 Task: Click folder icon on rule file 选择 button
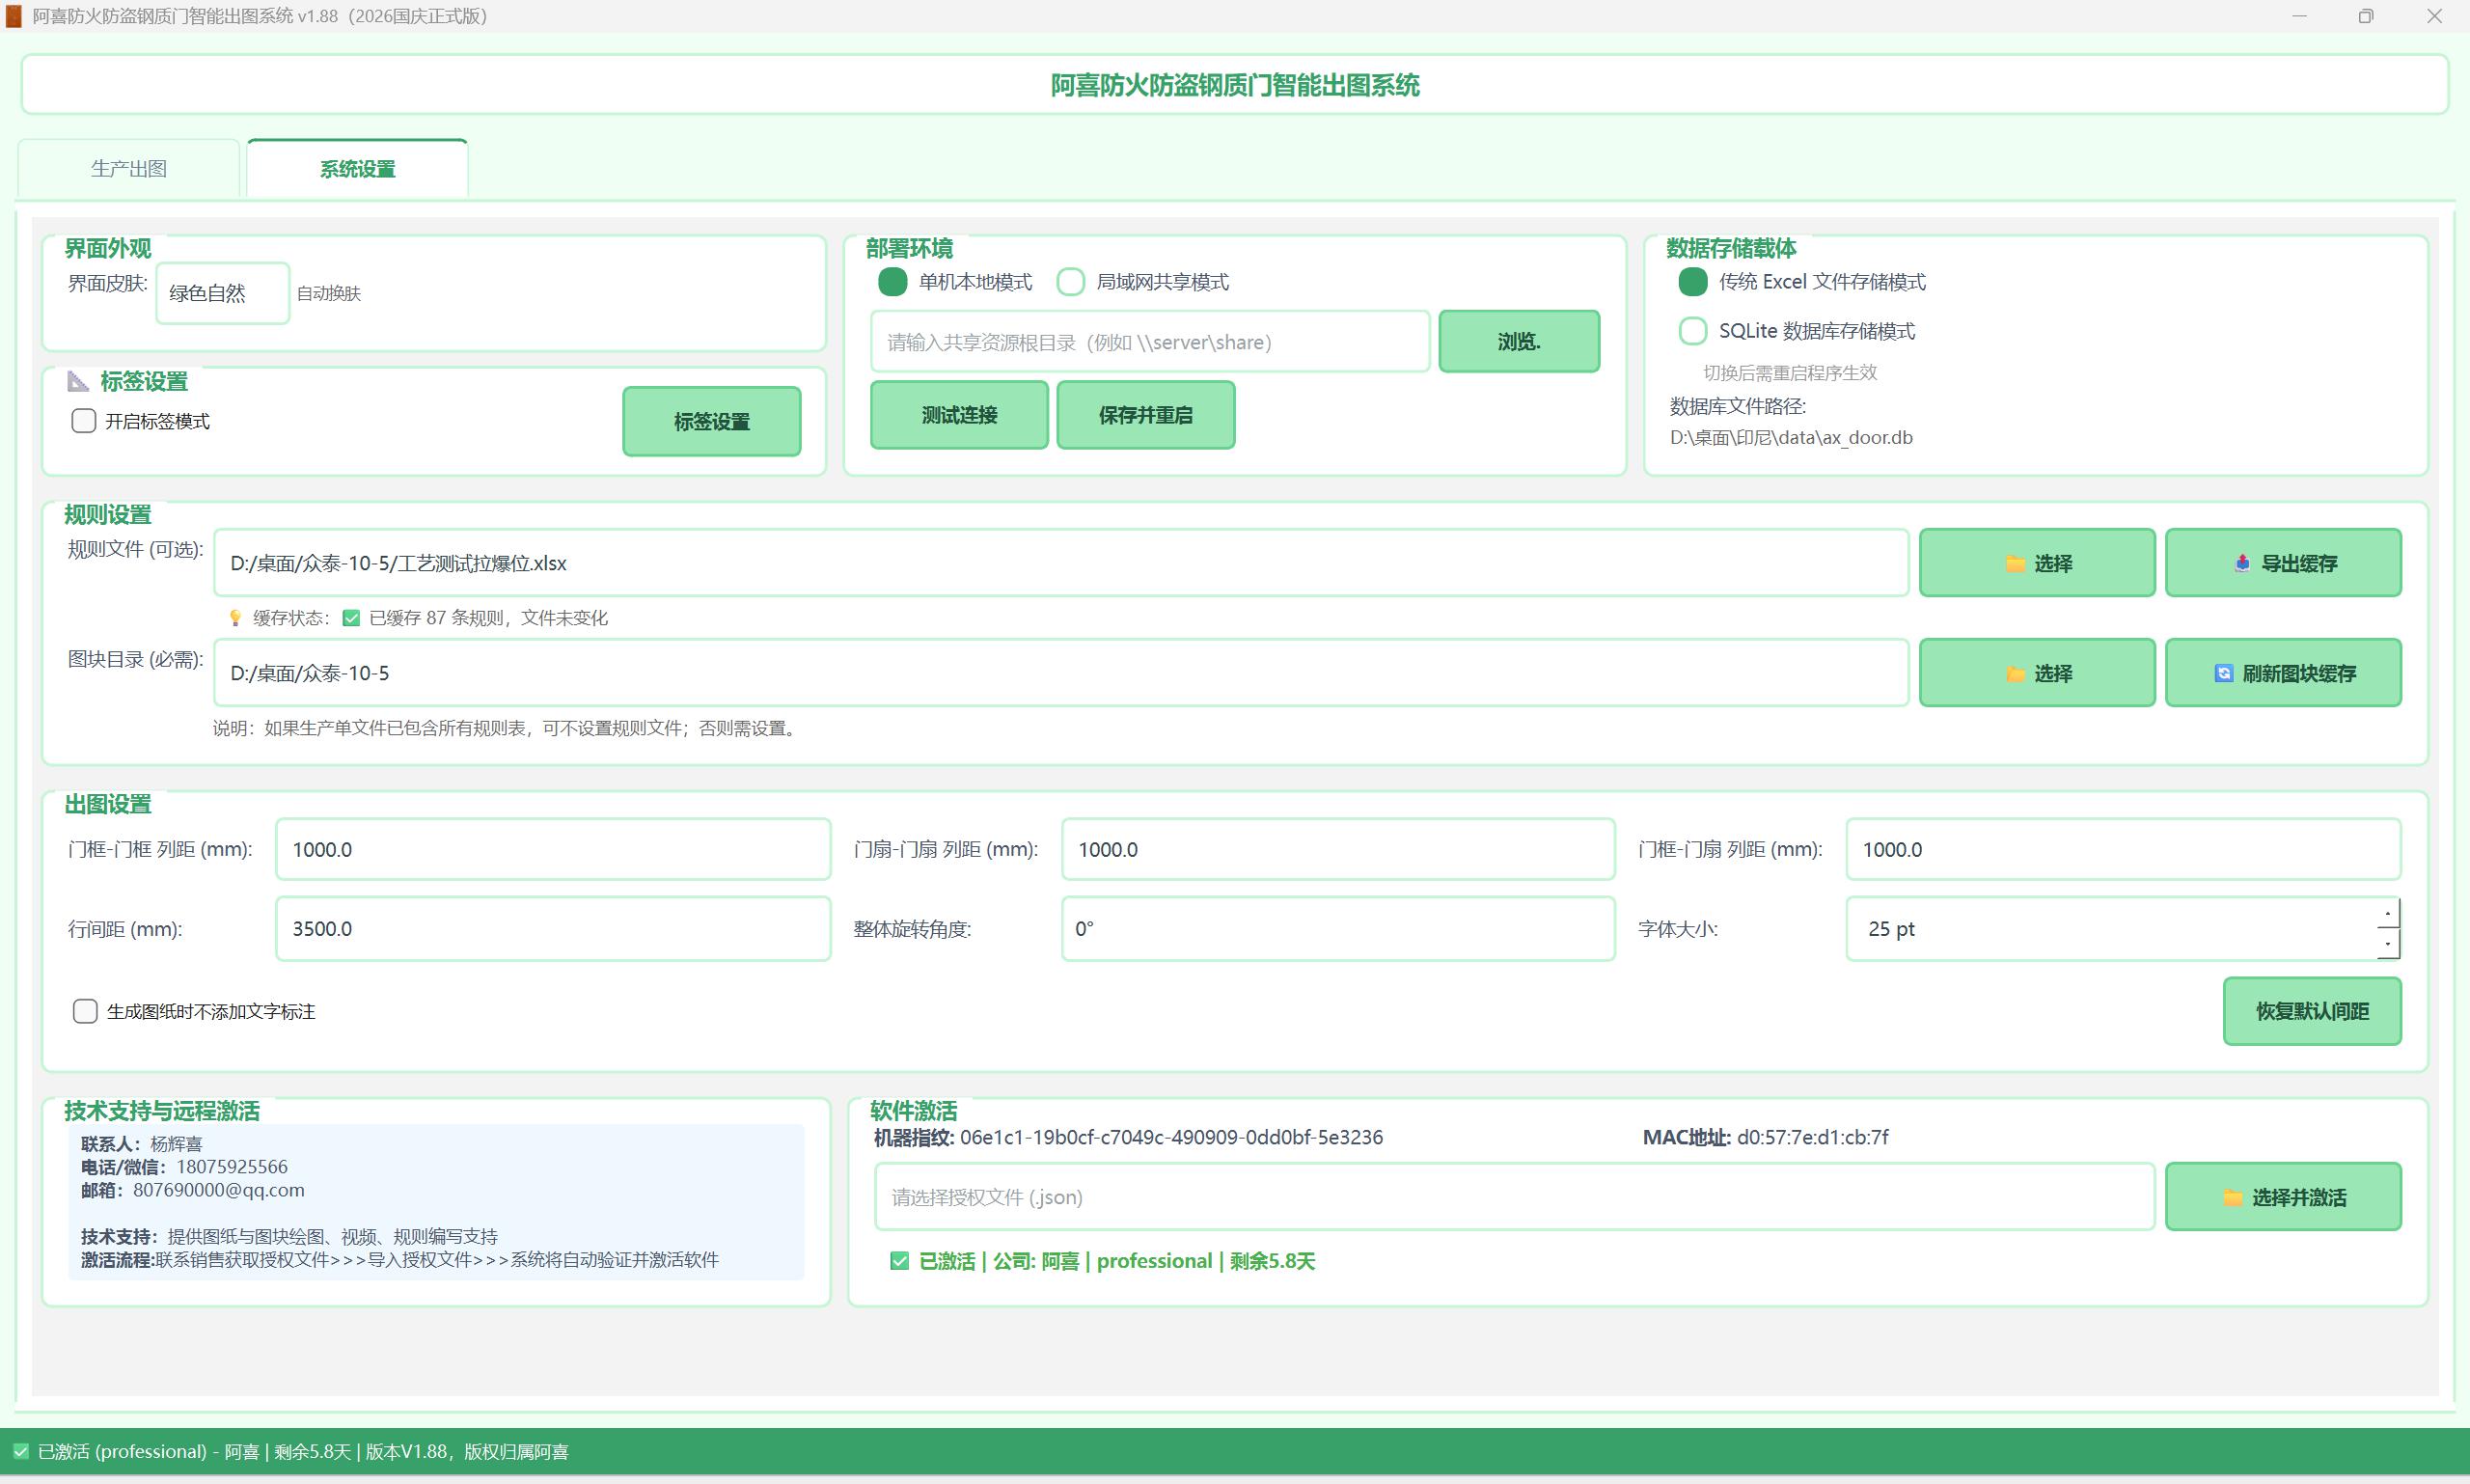(2015, 564)
